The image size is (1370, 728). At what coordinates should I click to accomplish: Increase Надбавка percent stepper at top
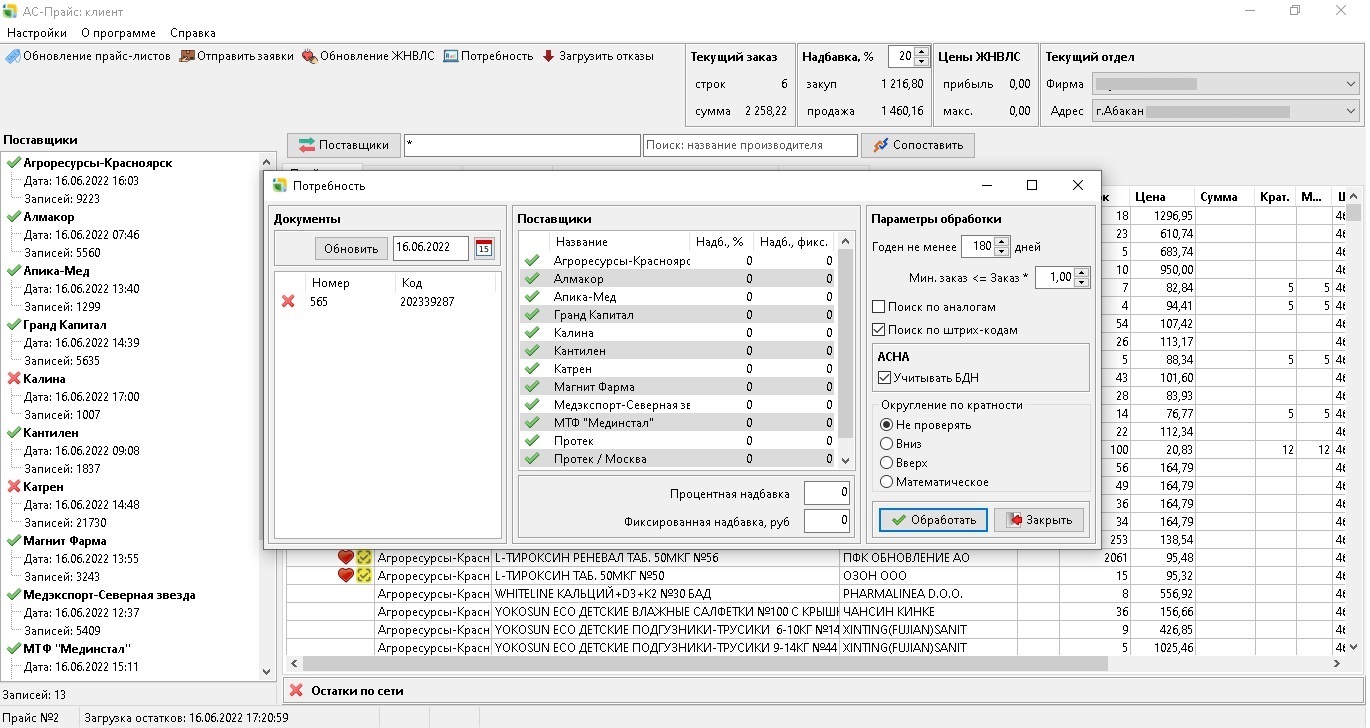tap(922, 51)
